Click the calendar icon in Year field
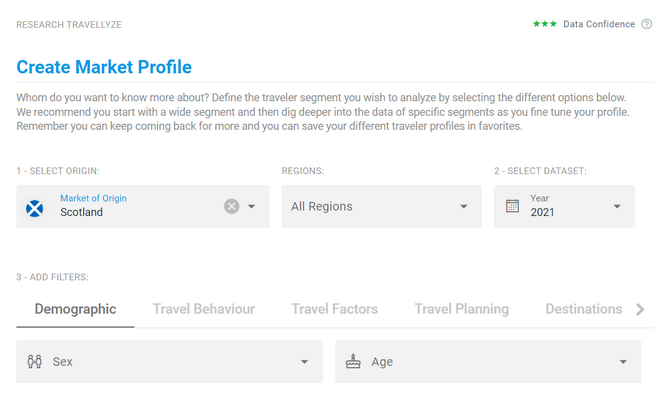This screenshot has width=669, height=413. coord(512,206)
